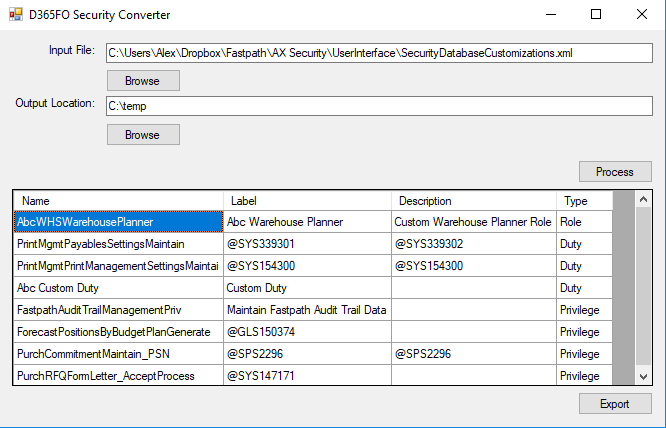Click Privilege type cell in FastpathAuditTrailManagementPriv row
Viewport: 666px width, 428px height.
584,310
